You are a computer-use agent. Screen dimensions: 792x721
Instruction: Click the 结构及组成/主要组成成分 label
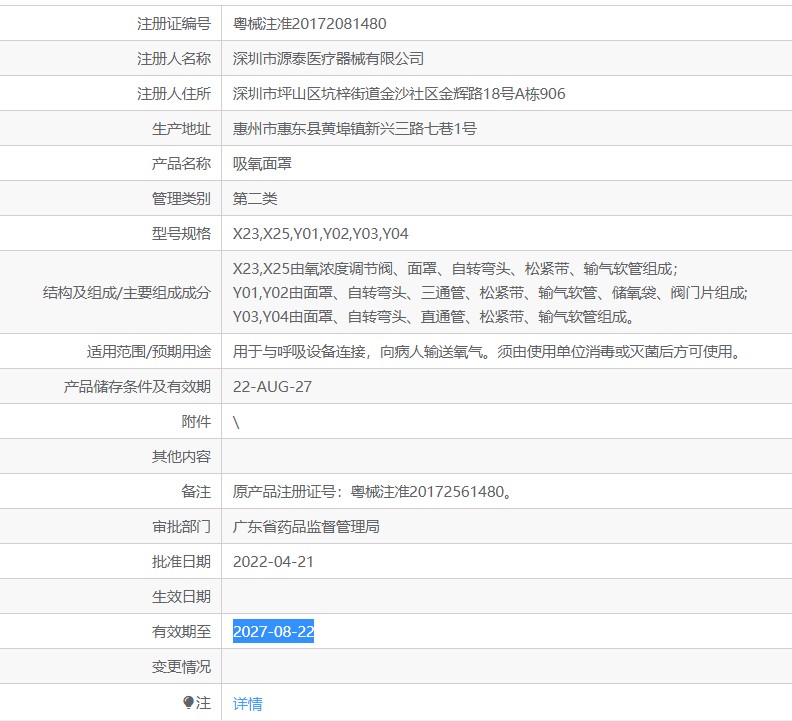(x=127, y=293)
